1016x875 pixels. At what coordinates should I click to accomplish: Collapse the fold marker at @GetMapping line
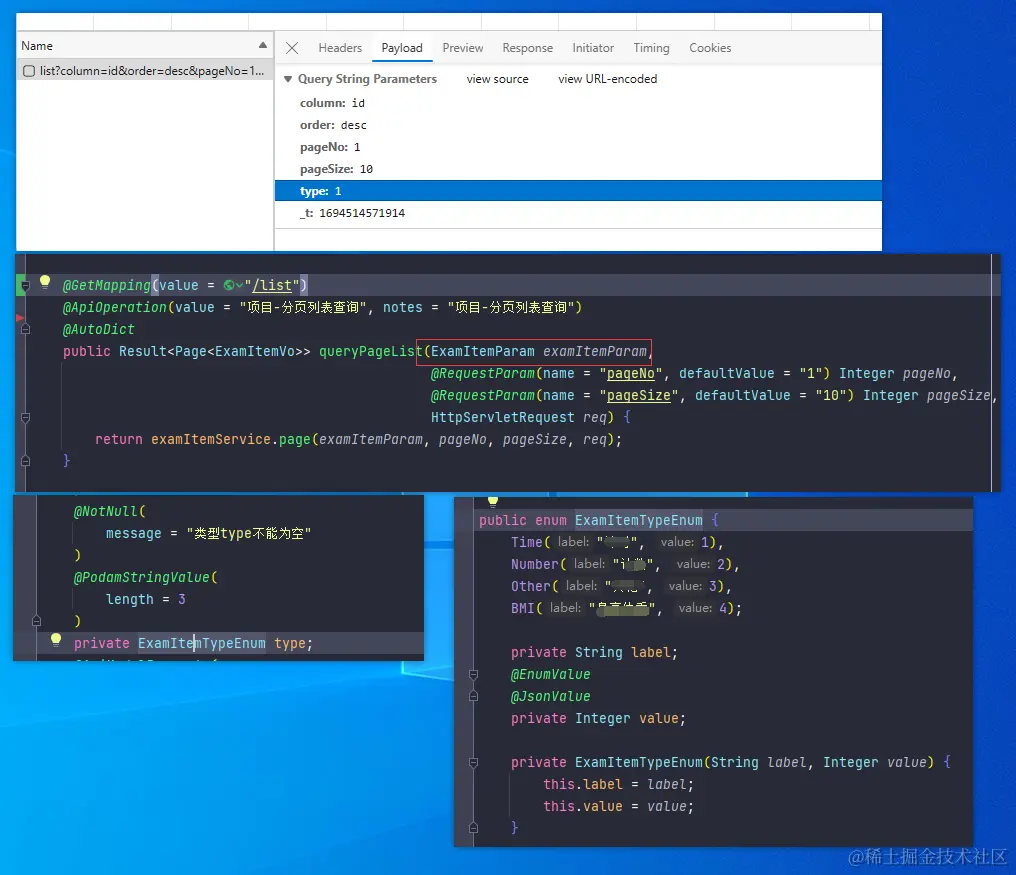[x=25, y=285]
